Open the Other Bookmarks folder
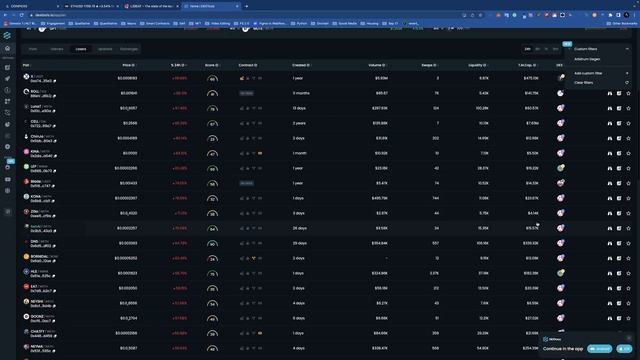640x360 pixels. [622, 23]
